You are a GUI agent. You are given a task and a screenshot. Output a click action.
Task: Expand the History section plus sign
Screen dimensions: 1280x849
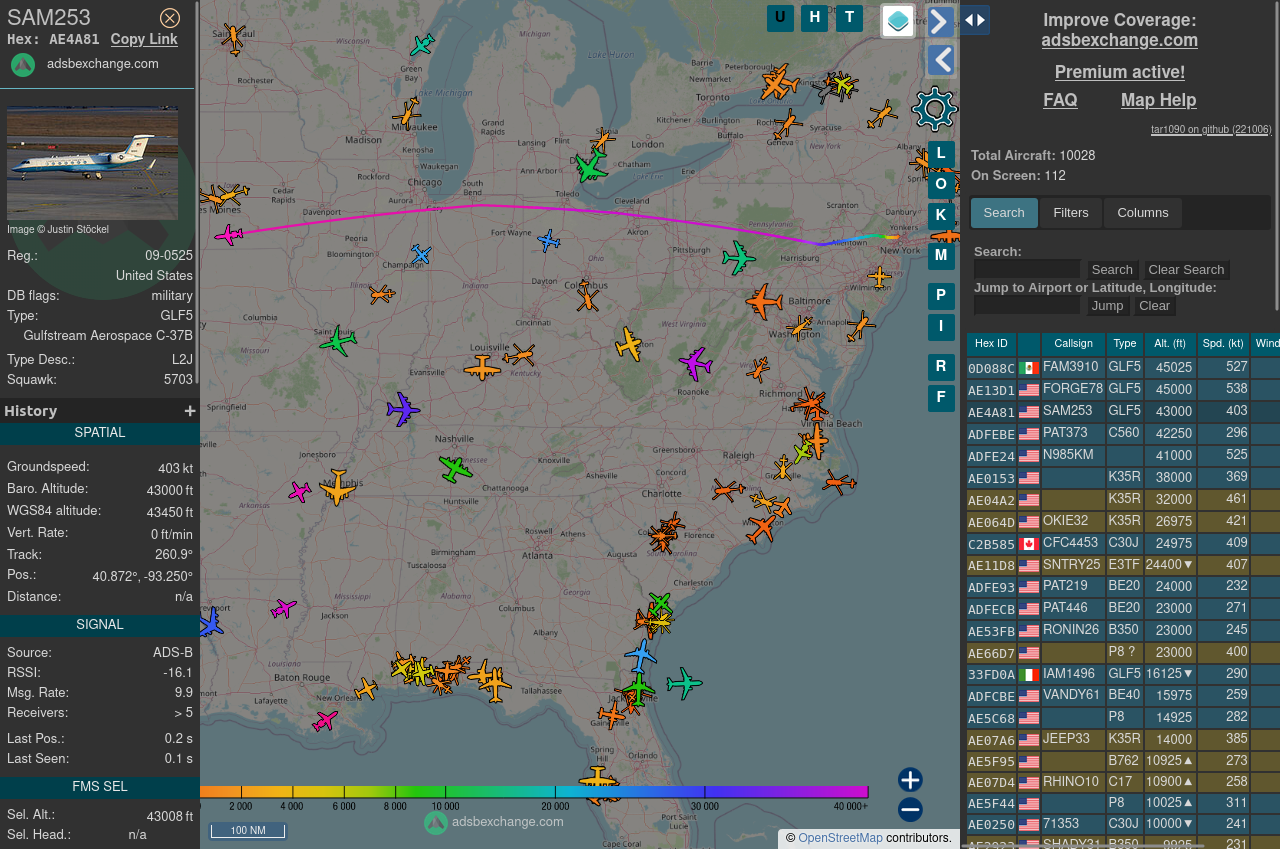click(x=189, y=411)
